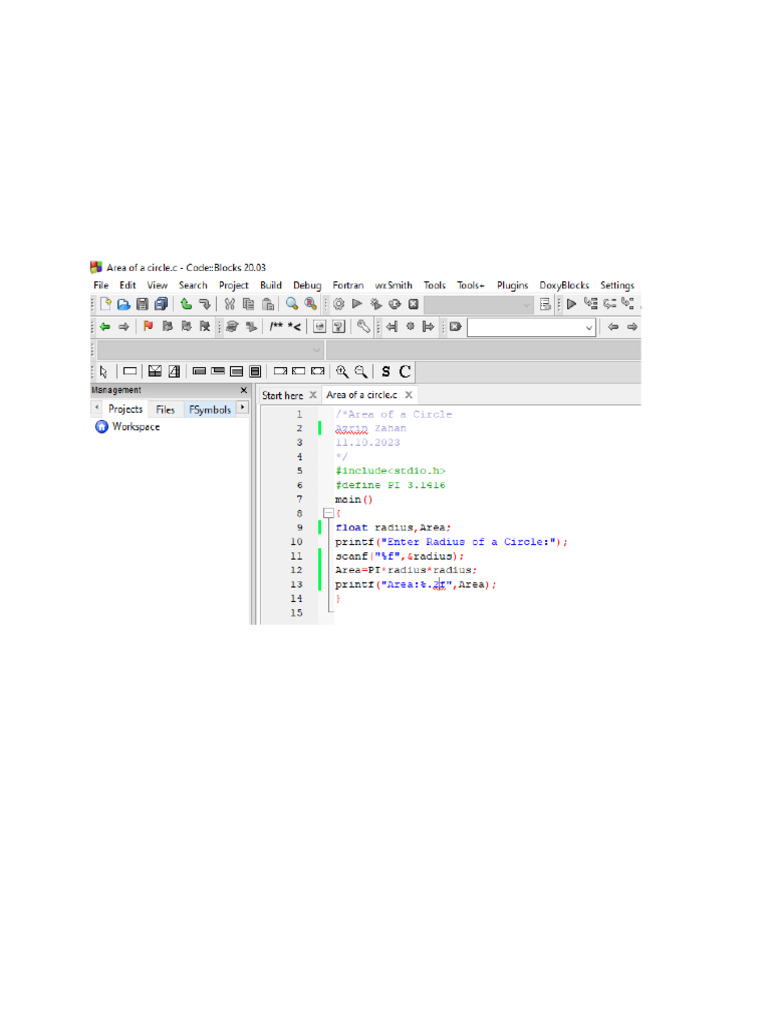
Task: Jump back with the green left arrow
Action: point(105,327)
